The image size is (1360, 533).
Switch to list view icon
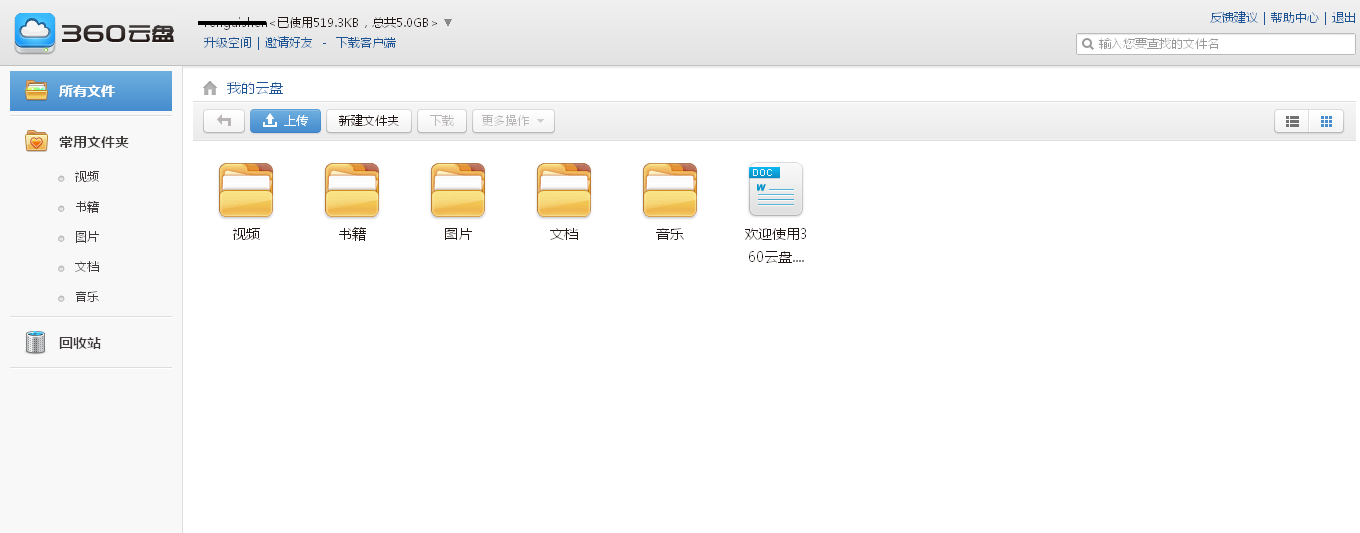pos(1292,121)
